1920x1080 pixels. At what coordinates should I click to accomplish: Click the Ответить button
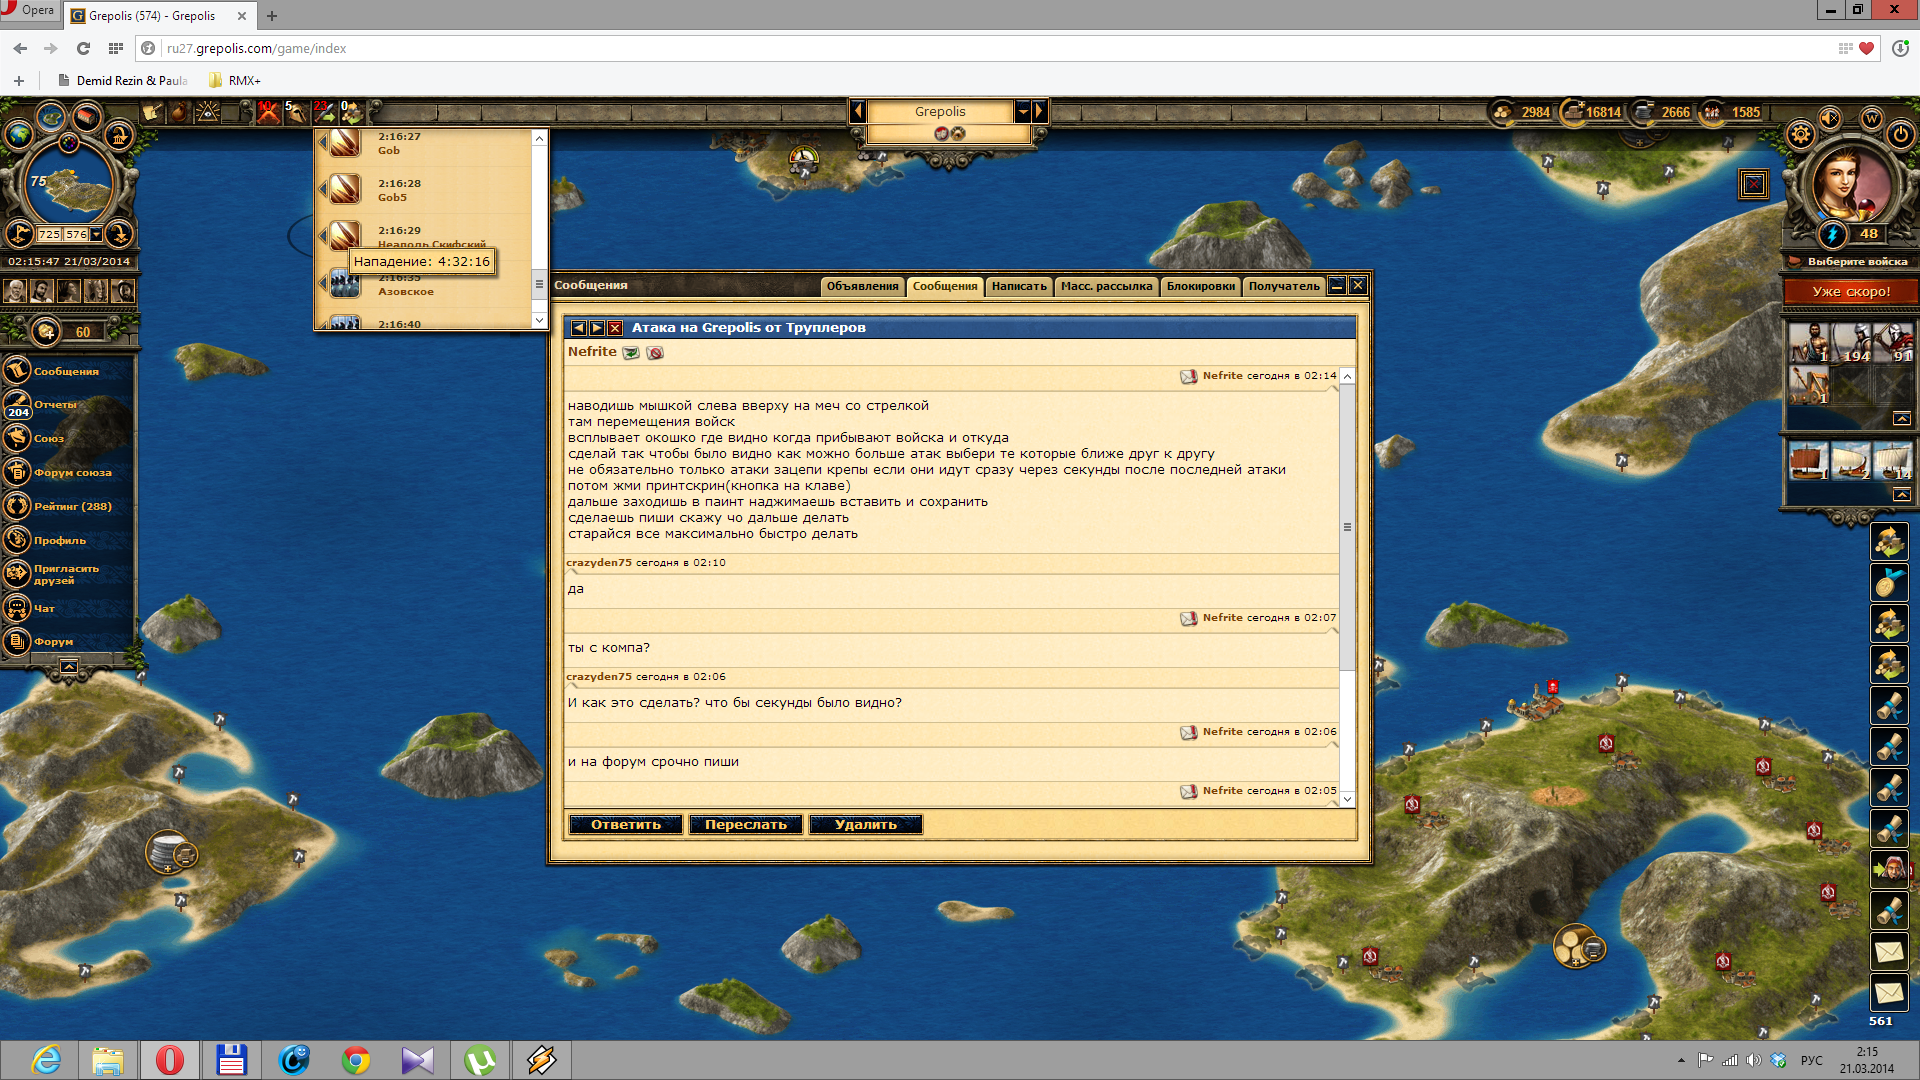pyautogui.click(x=626, y=824)
